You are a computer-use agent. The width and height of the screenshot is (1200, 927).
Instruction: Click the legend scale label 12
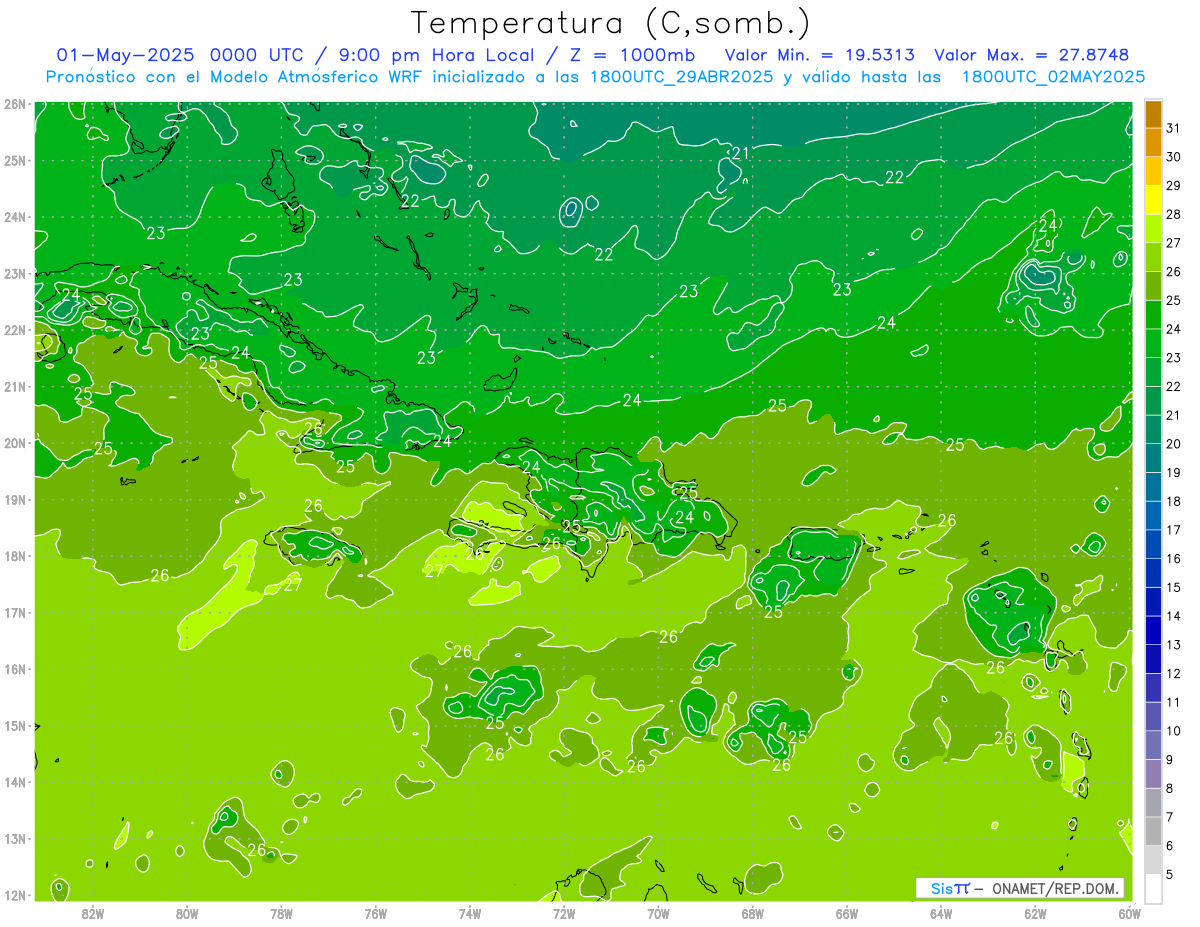1174,674
